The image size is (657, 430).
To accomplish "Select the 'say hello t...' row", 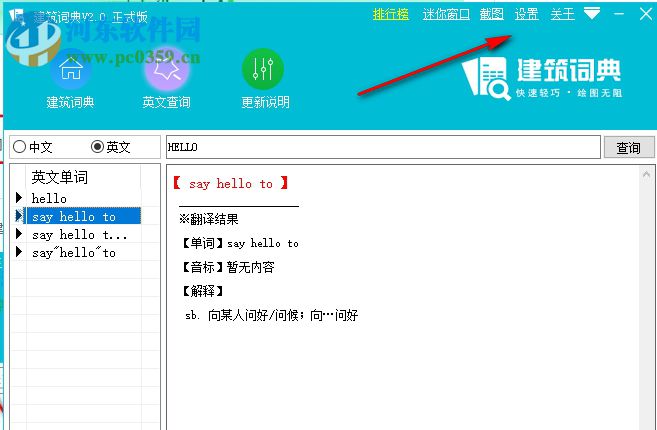I will (x=83, y=234).
